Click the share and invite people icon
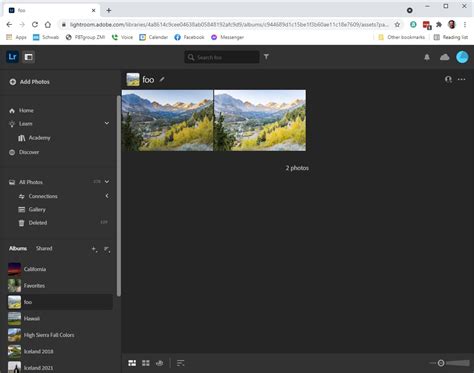 [448, 79]
